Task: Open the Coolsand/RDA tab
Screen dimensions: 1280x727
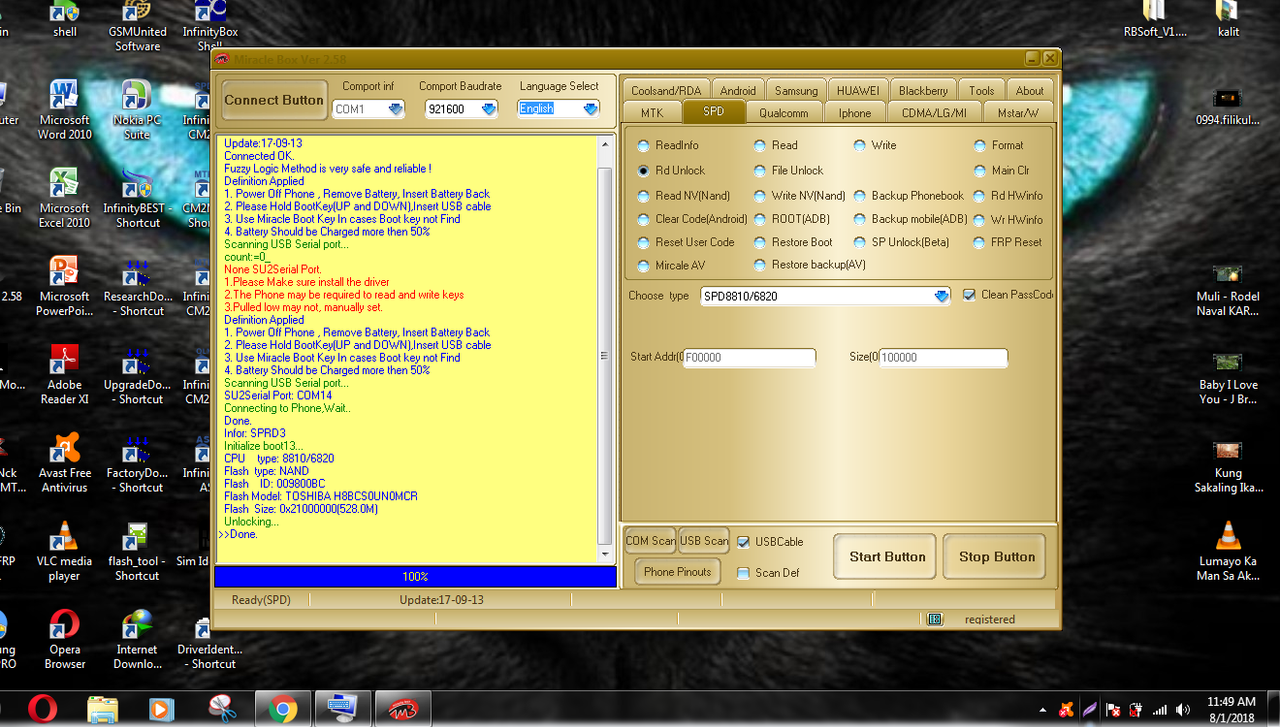Action: 666,90
